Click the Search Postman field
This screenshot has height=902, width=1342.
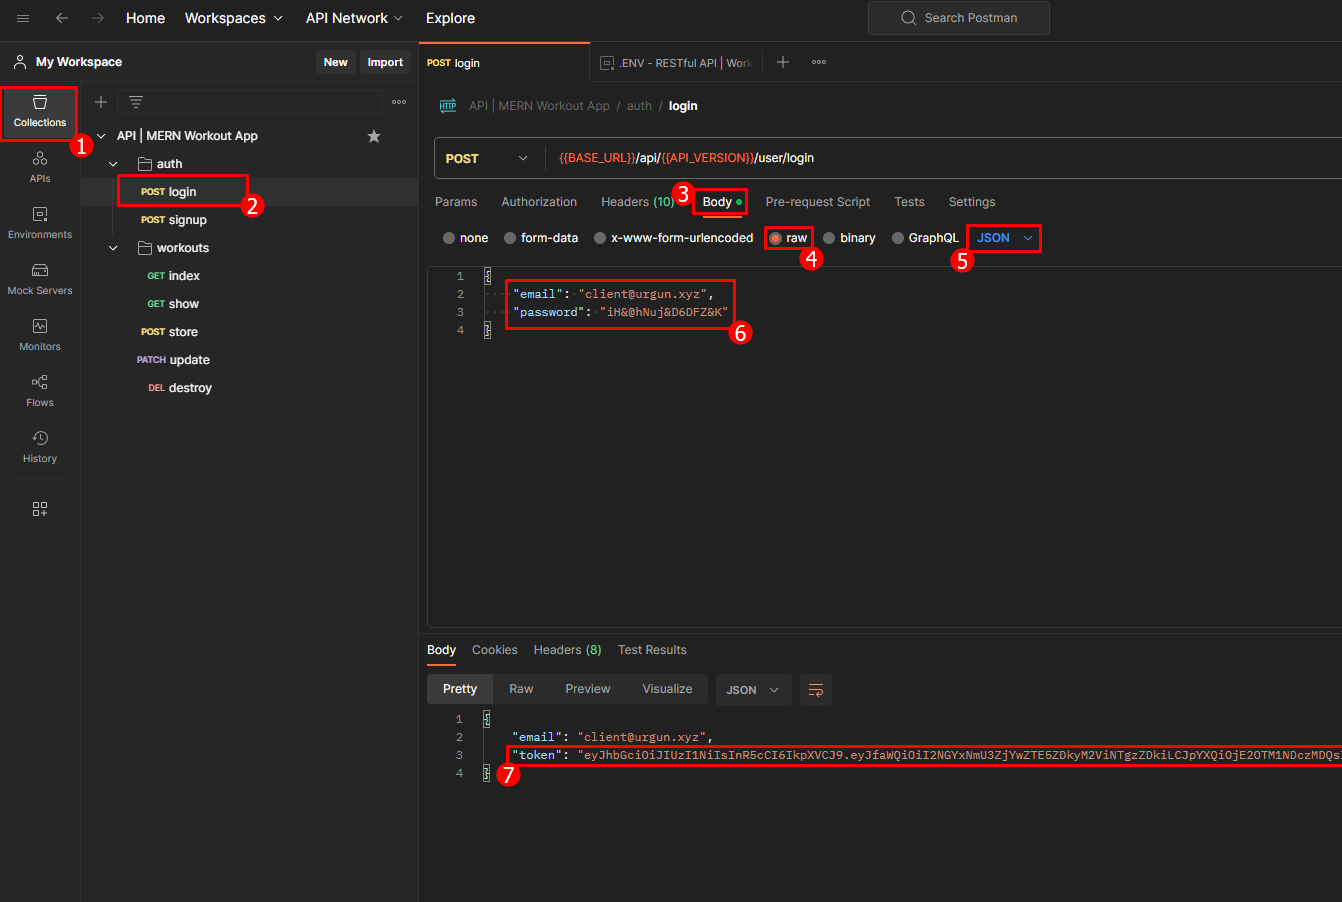pyautogui.click(x=958, y=18)
